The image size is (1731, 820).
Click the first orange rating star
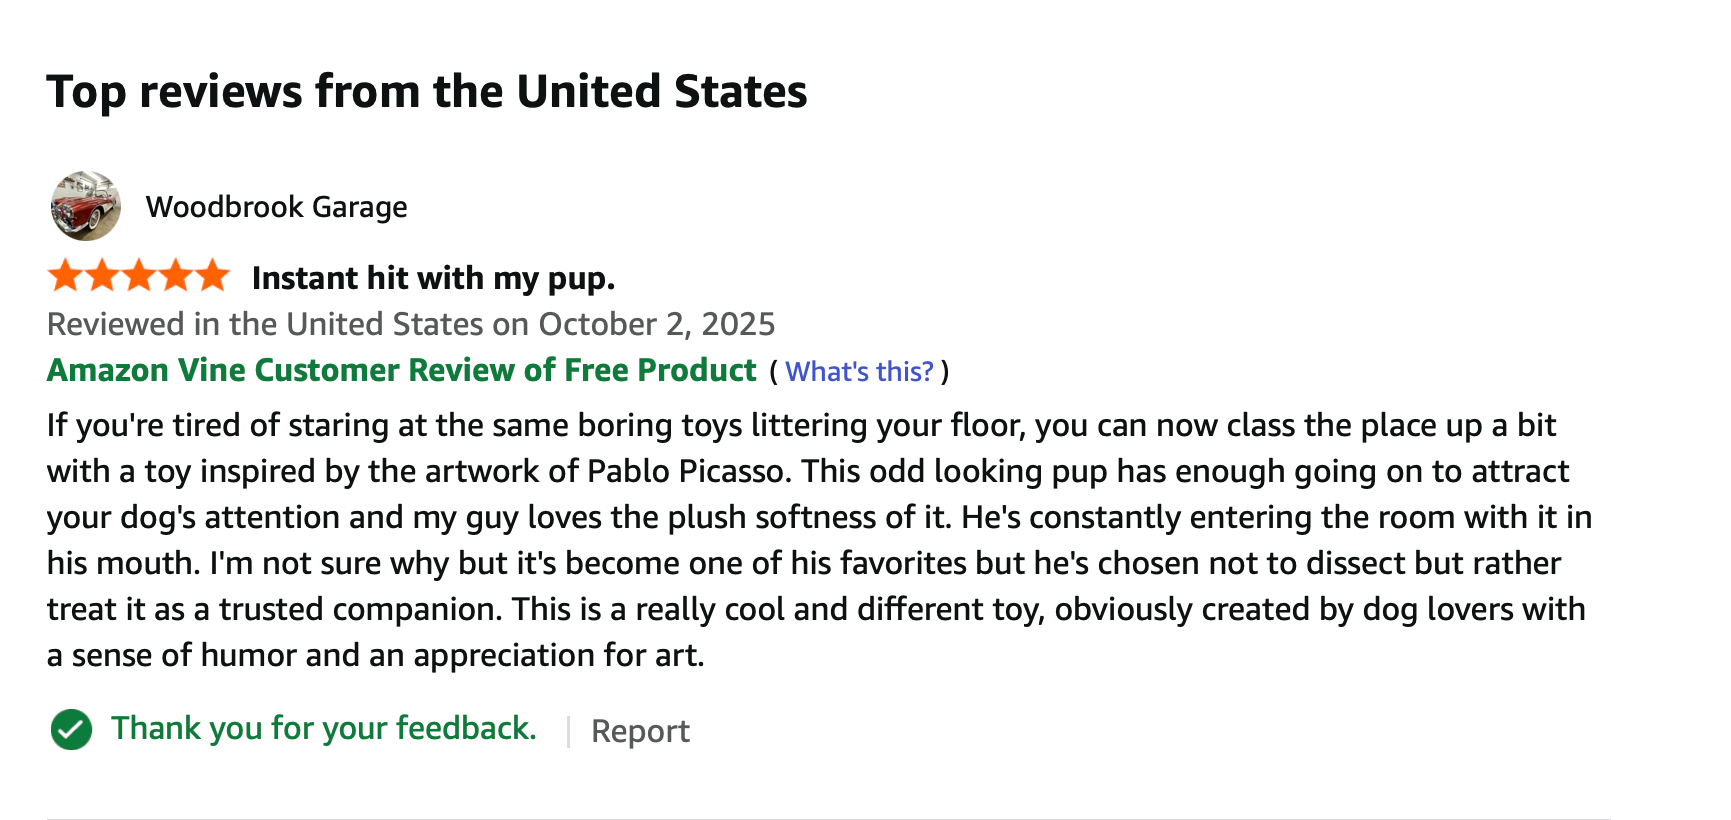click(65, 275)
